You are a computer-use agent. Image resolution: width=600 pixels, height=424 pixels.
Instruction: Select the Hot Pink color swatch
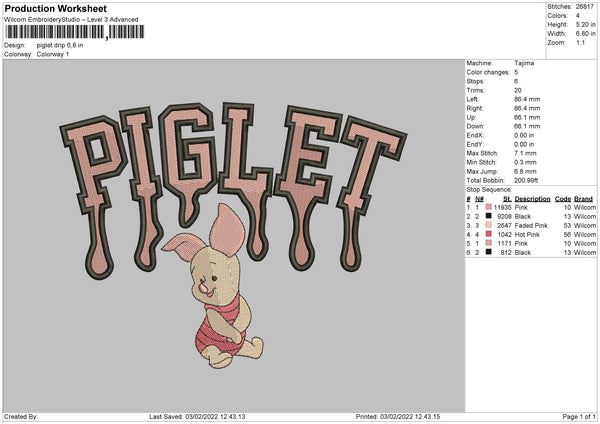tap(488, 234)
